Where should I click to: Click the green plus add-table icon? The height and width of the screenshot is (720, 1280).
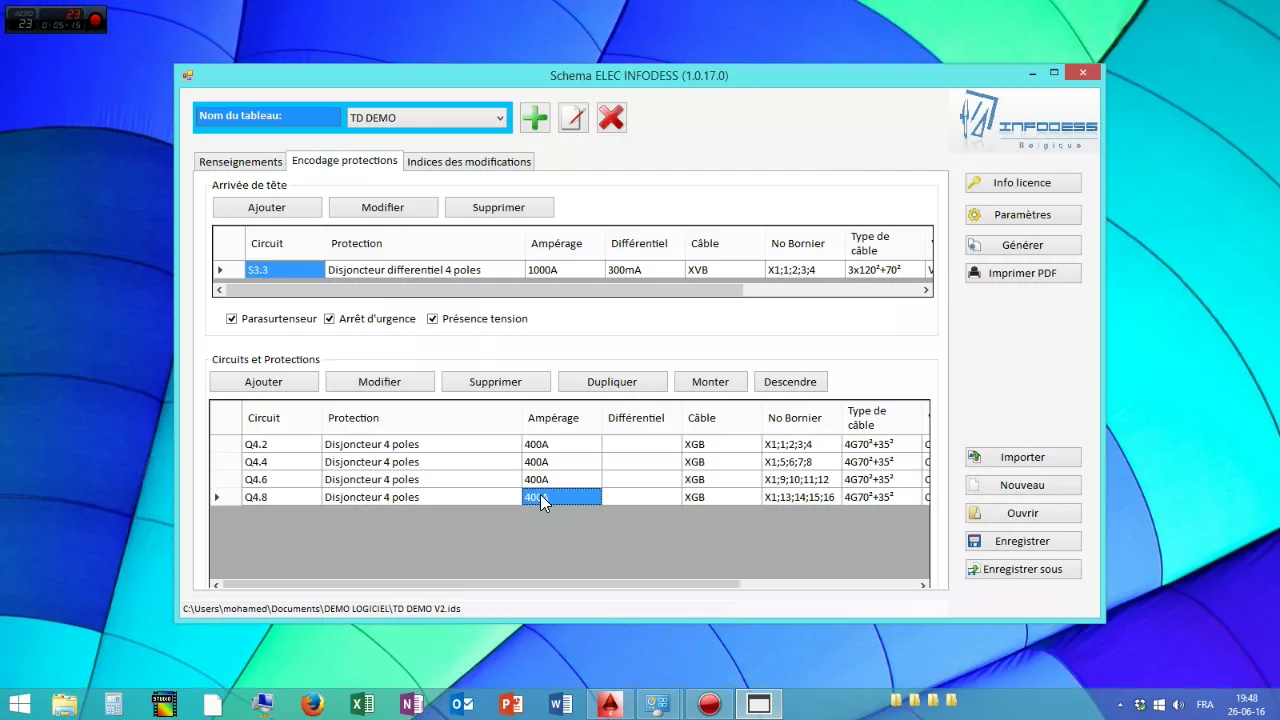pyautogui.click(x=535, y=118)
